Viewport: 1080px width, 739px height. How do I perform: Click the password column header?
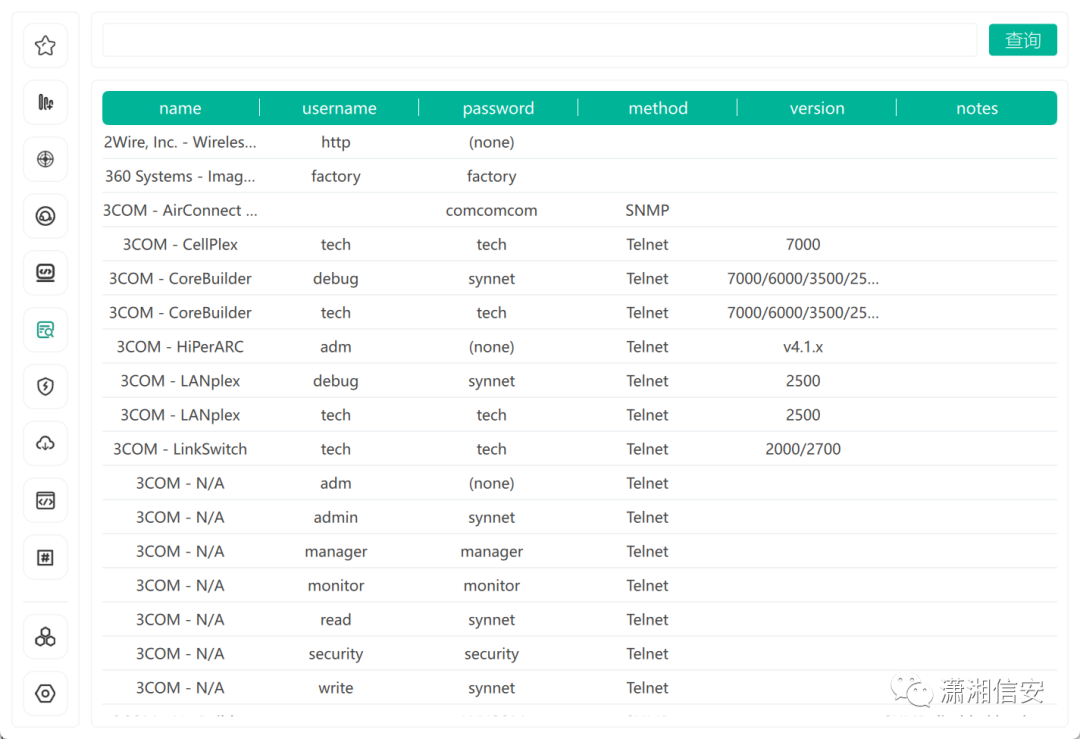(498, 108)
